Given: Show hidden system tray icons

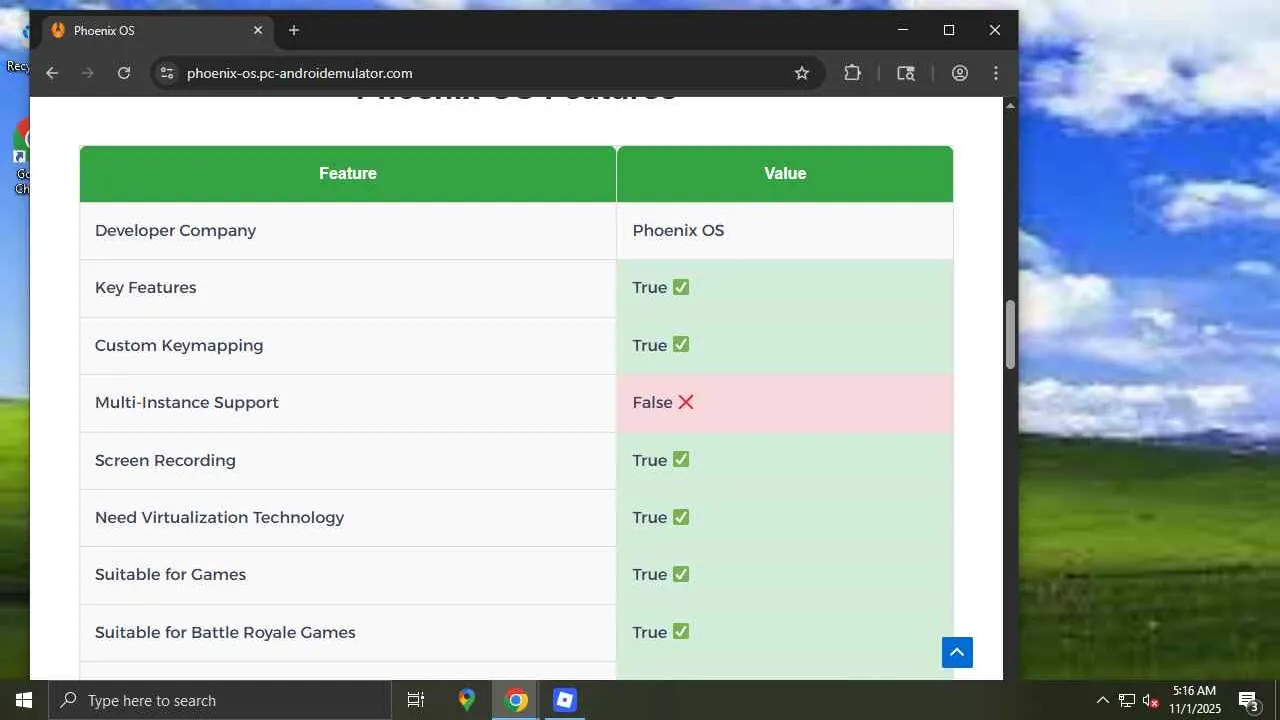Looking at the screenshot, I should [1103, 700].
